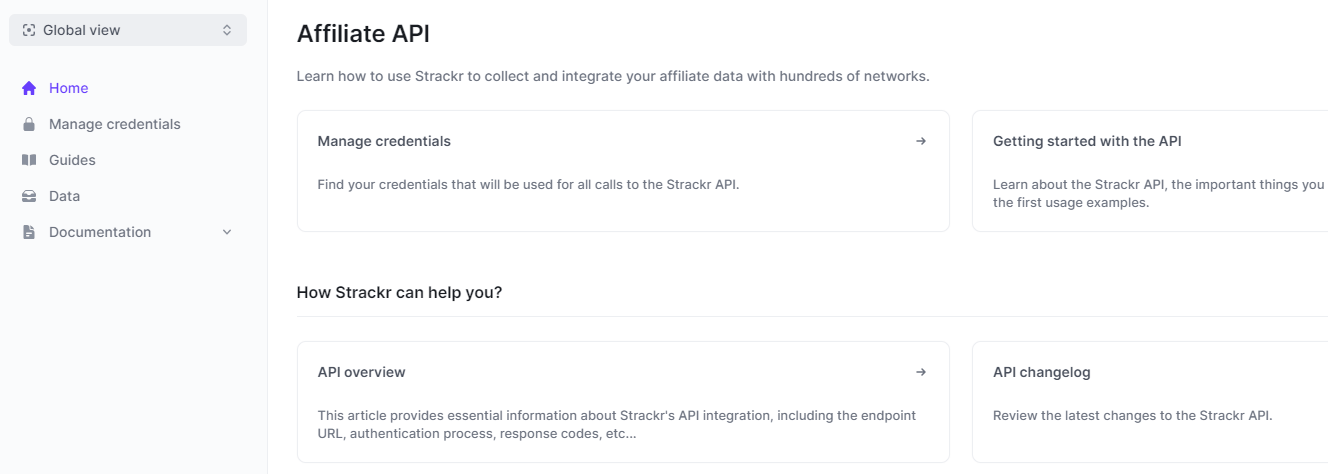Click the arrow on Manage credentials card

[921, 141]
